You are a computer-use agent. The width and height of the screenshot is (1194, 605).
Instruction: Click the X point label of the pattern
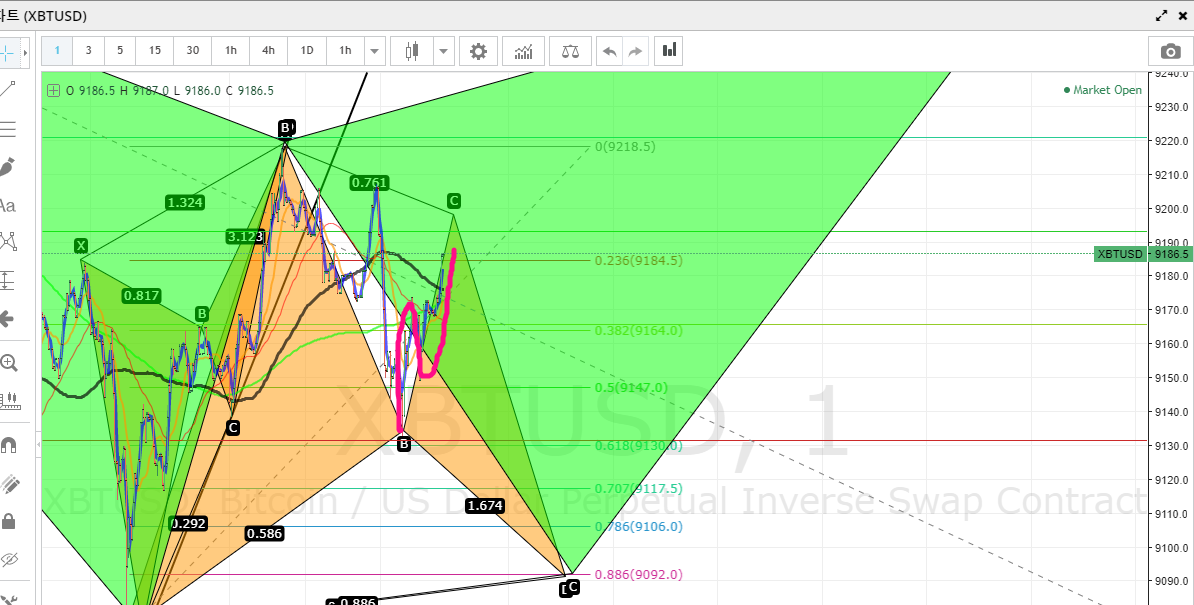coord(81,246)
